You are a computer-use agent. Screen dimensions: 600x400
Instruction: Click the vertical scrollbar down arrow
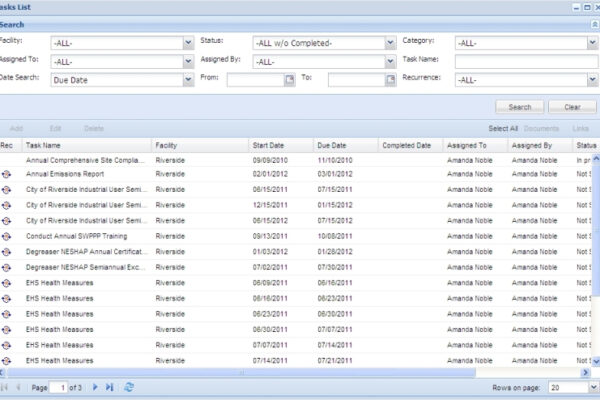tap(596, 361)
